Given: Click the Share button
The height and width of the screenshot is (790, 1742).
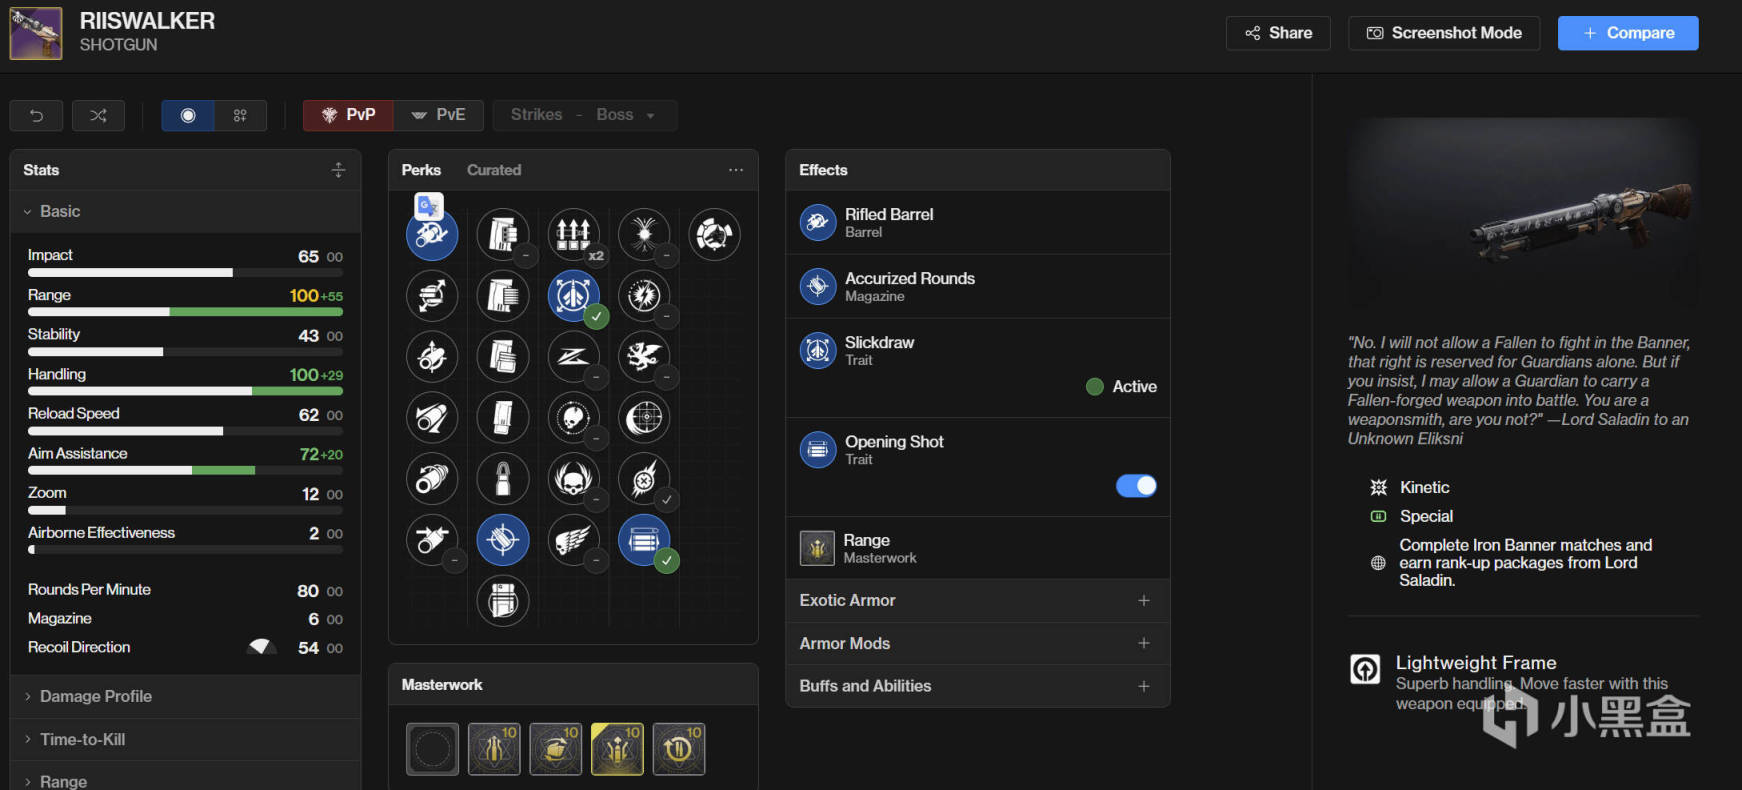Looking at the screenshot, I should pyautogui.click(x=1278, y=33).
